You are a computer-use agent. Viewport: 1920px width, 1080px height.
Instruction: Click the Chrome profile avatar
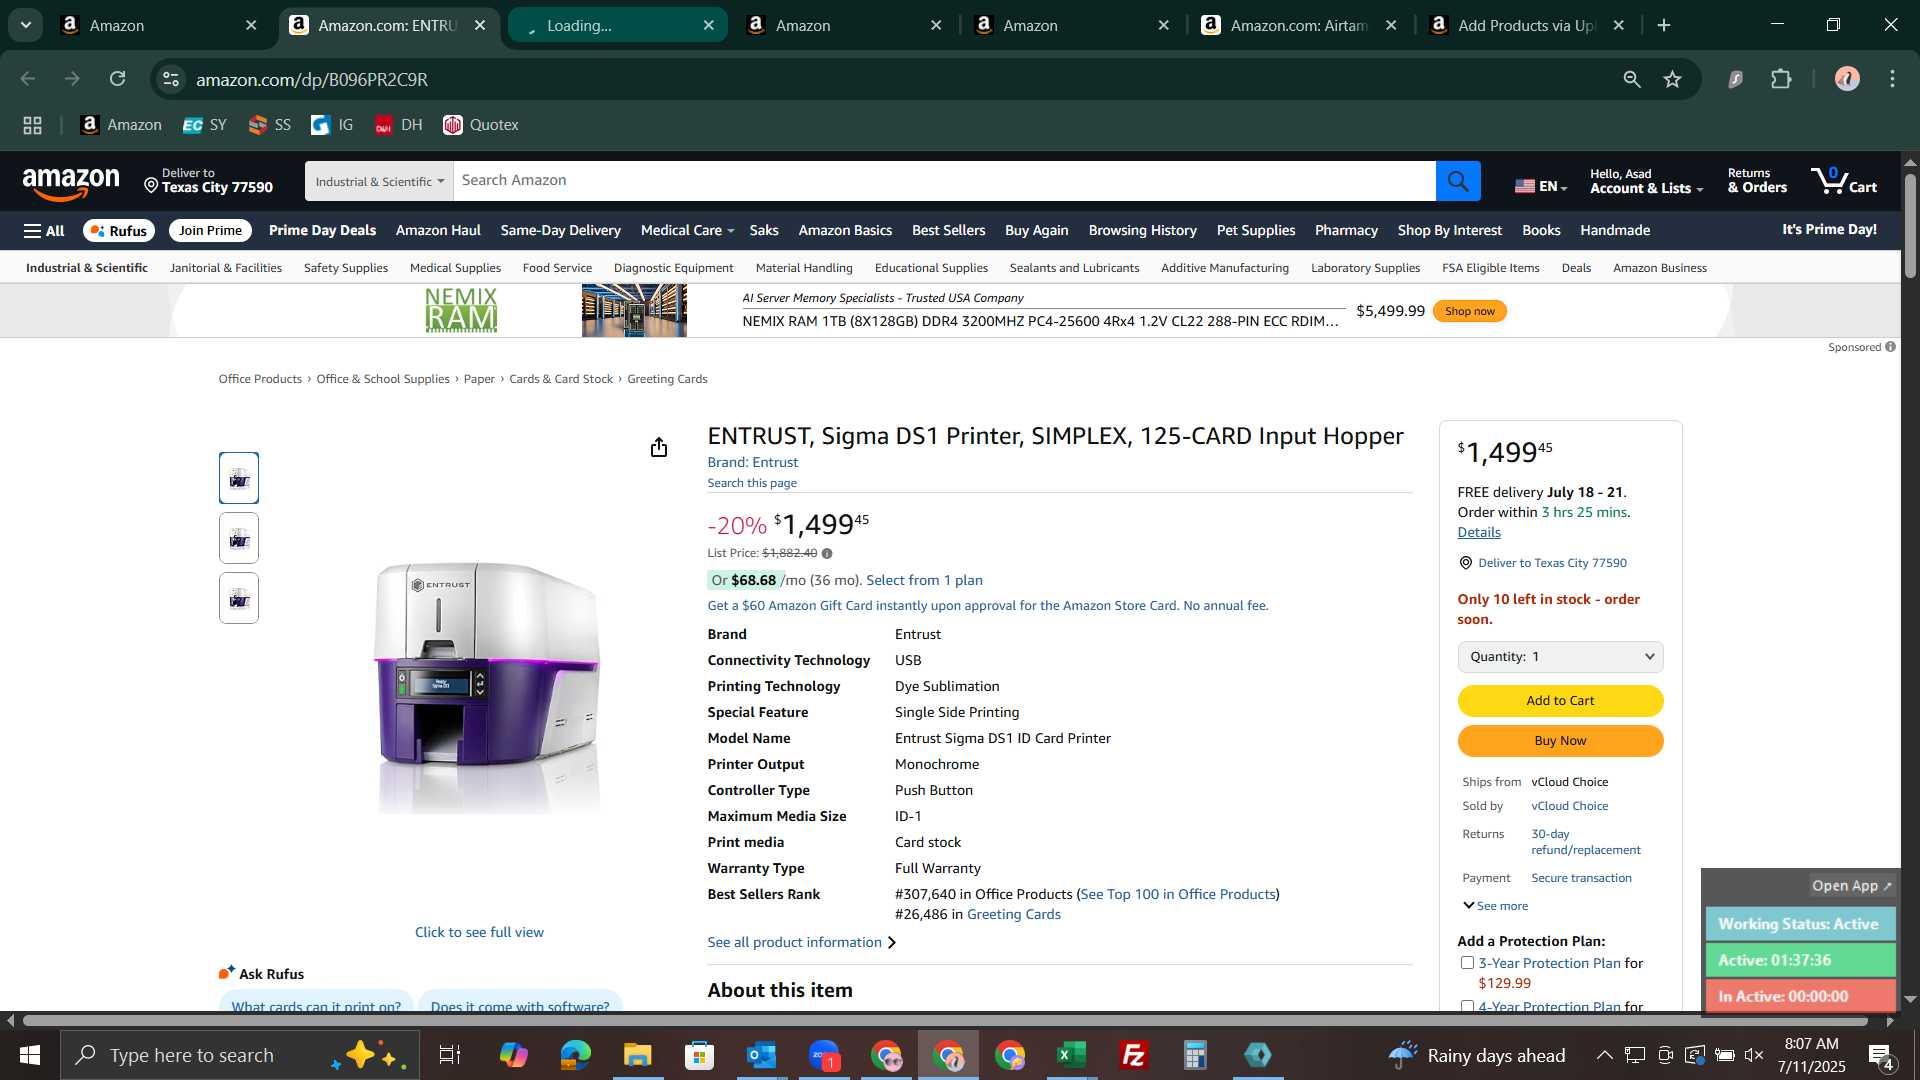click(x=1847, y=79)
